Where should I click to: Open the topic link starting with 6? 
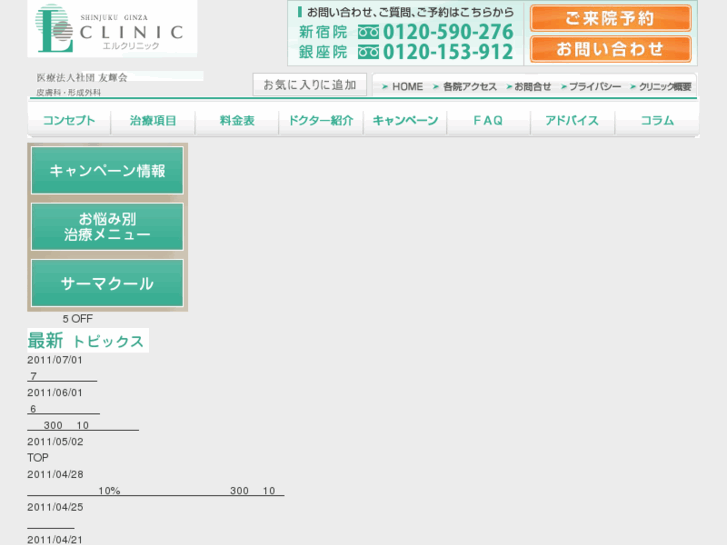64,409
